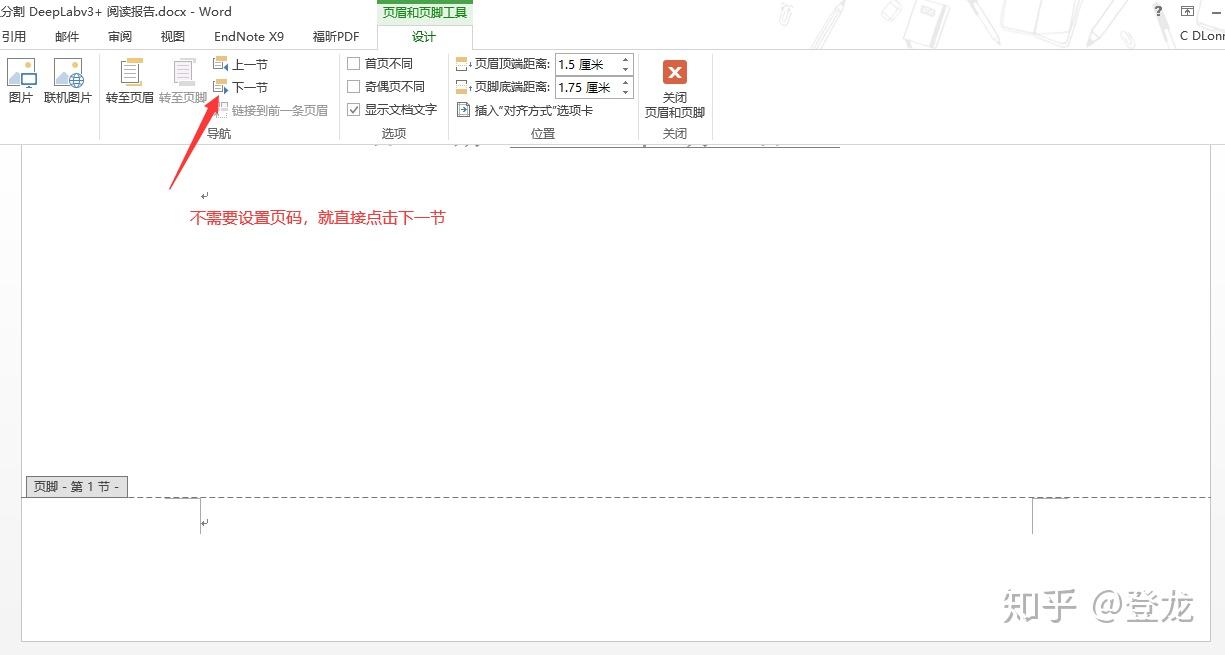
Task: Open the 审阅 ribbon tab
Action: (120, 37)
